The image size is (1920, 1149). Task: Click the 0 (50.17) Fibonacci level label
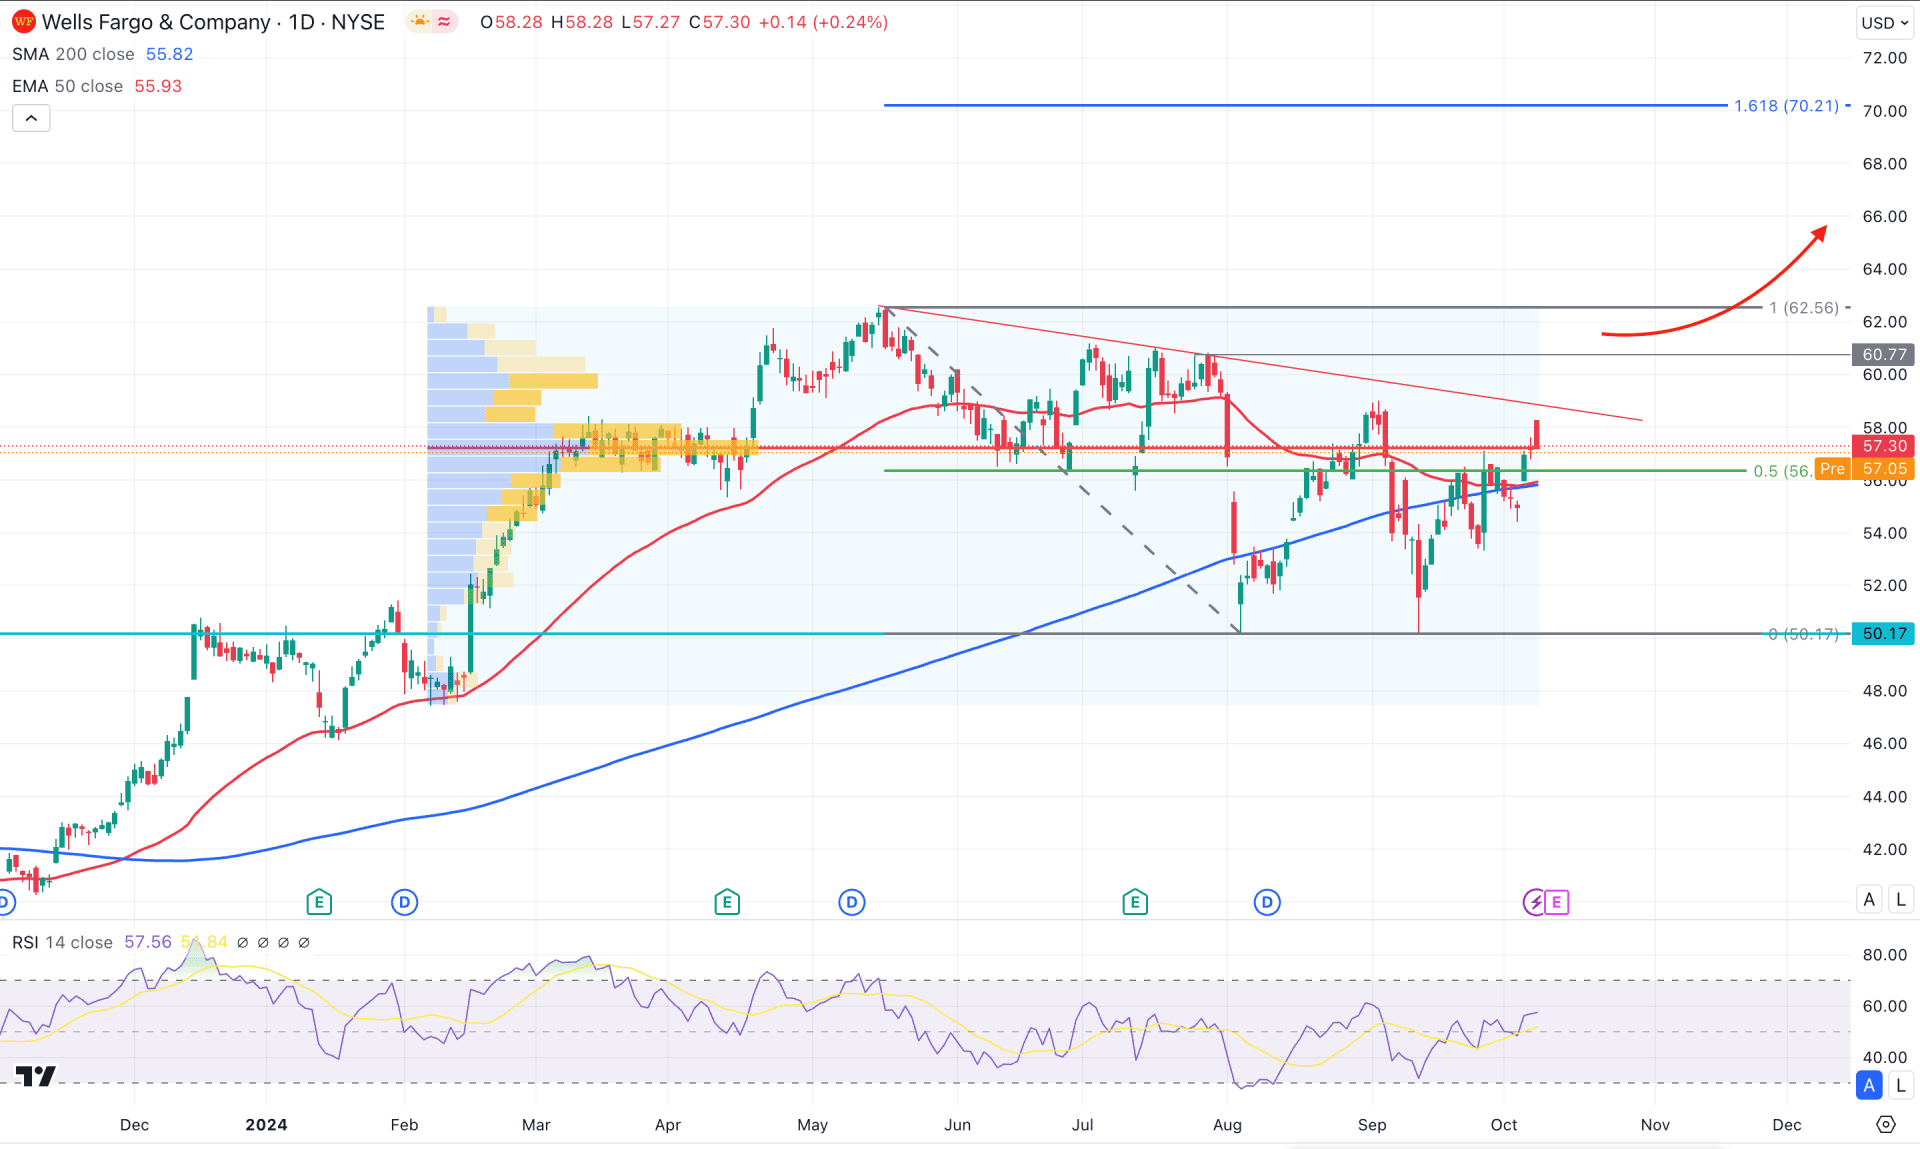tap(1803, 634)
